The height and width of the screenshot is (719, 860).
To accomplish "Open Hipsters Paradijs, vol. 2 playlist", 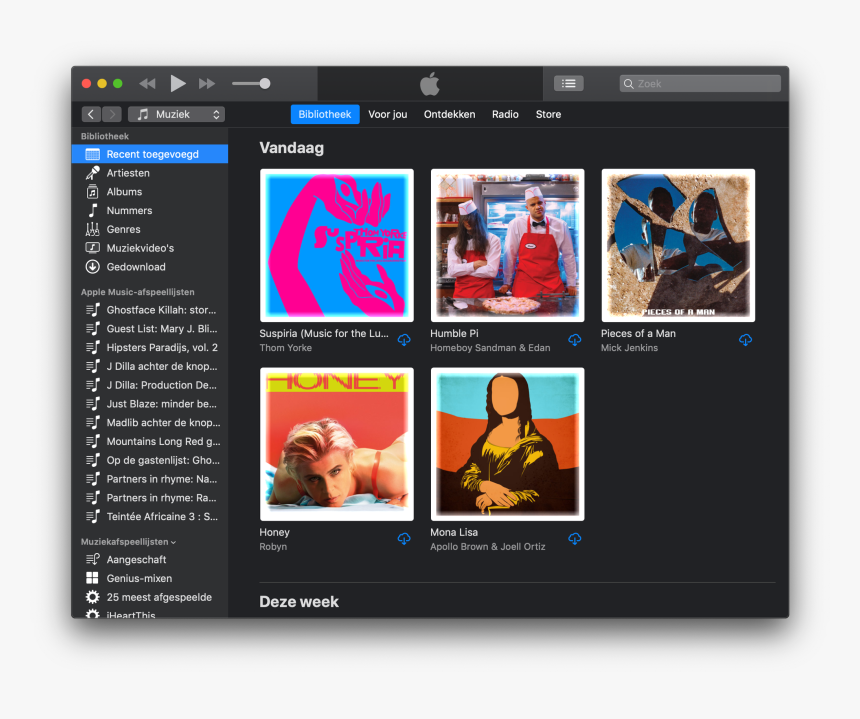I will click(x=150, y=347).
